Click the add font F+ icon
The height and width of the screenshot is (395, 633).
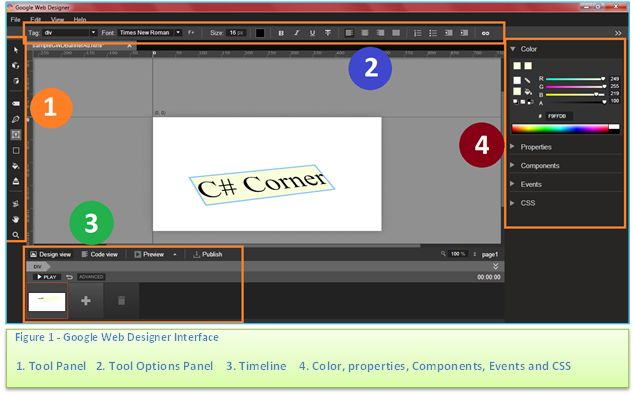tap(191, 32)
